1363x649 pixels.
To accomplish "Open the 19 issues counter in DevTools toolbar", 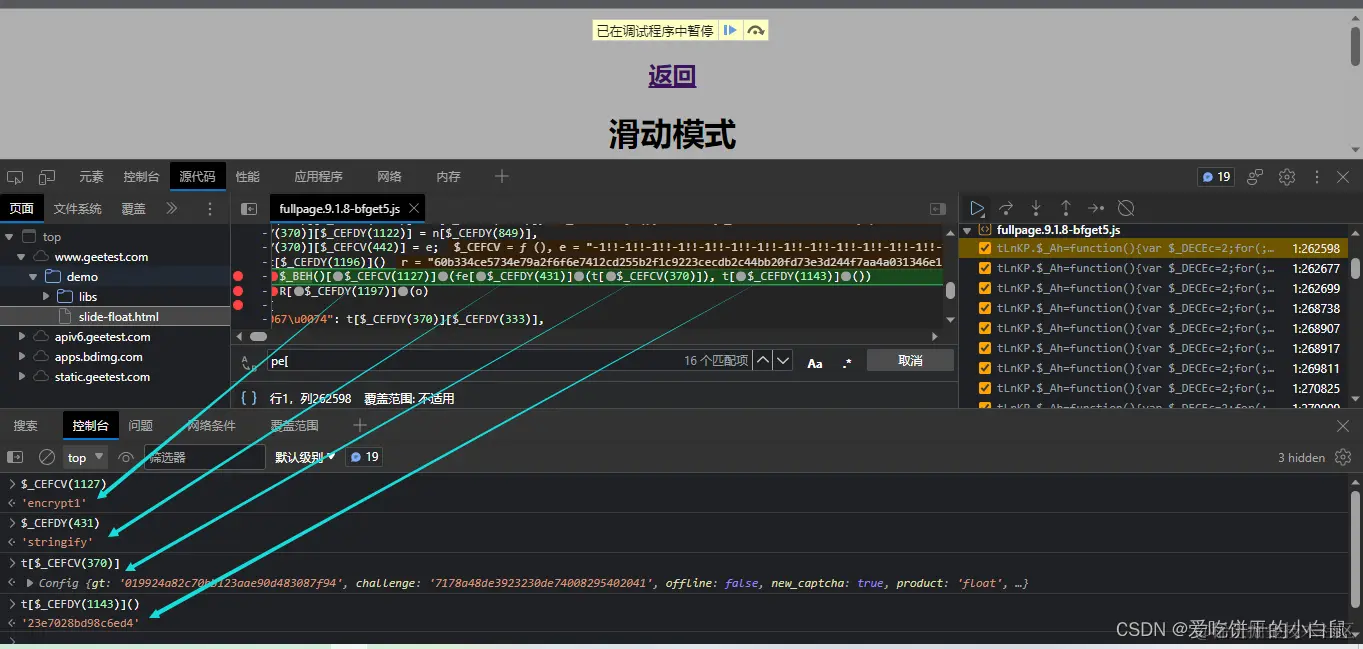I will coord(1216,177).
